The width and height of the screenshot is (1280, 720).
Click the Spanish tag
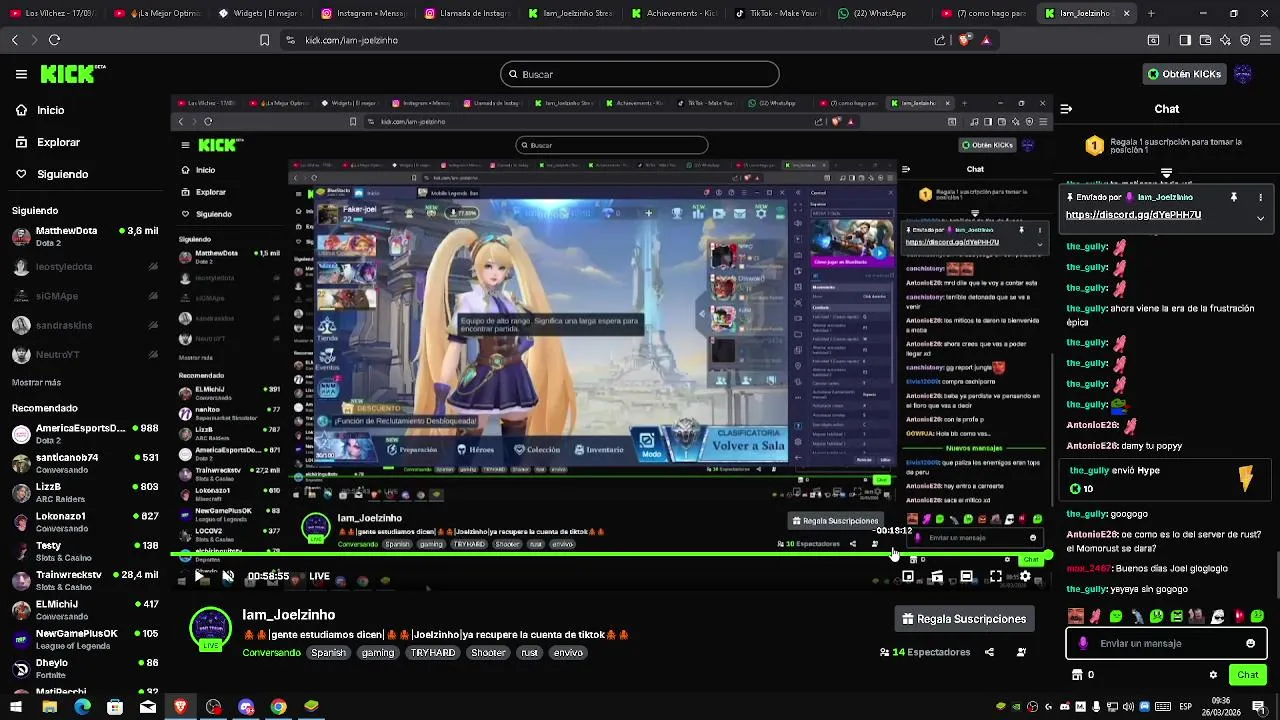pos(328,653)
